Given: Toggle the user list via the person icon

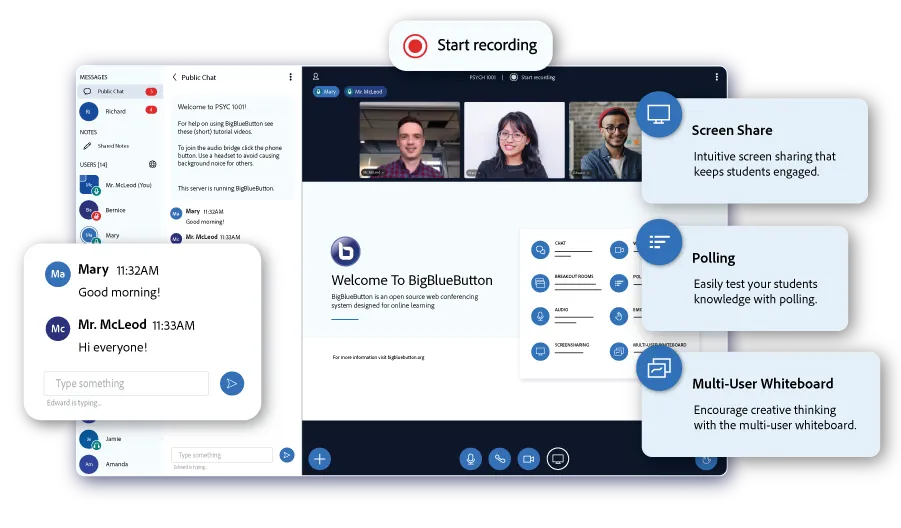Looking at the screenshot, I should coord(315,76).
